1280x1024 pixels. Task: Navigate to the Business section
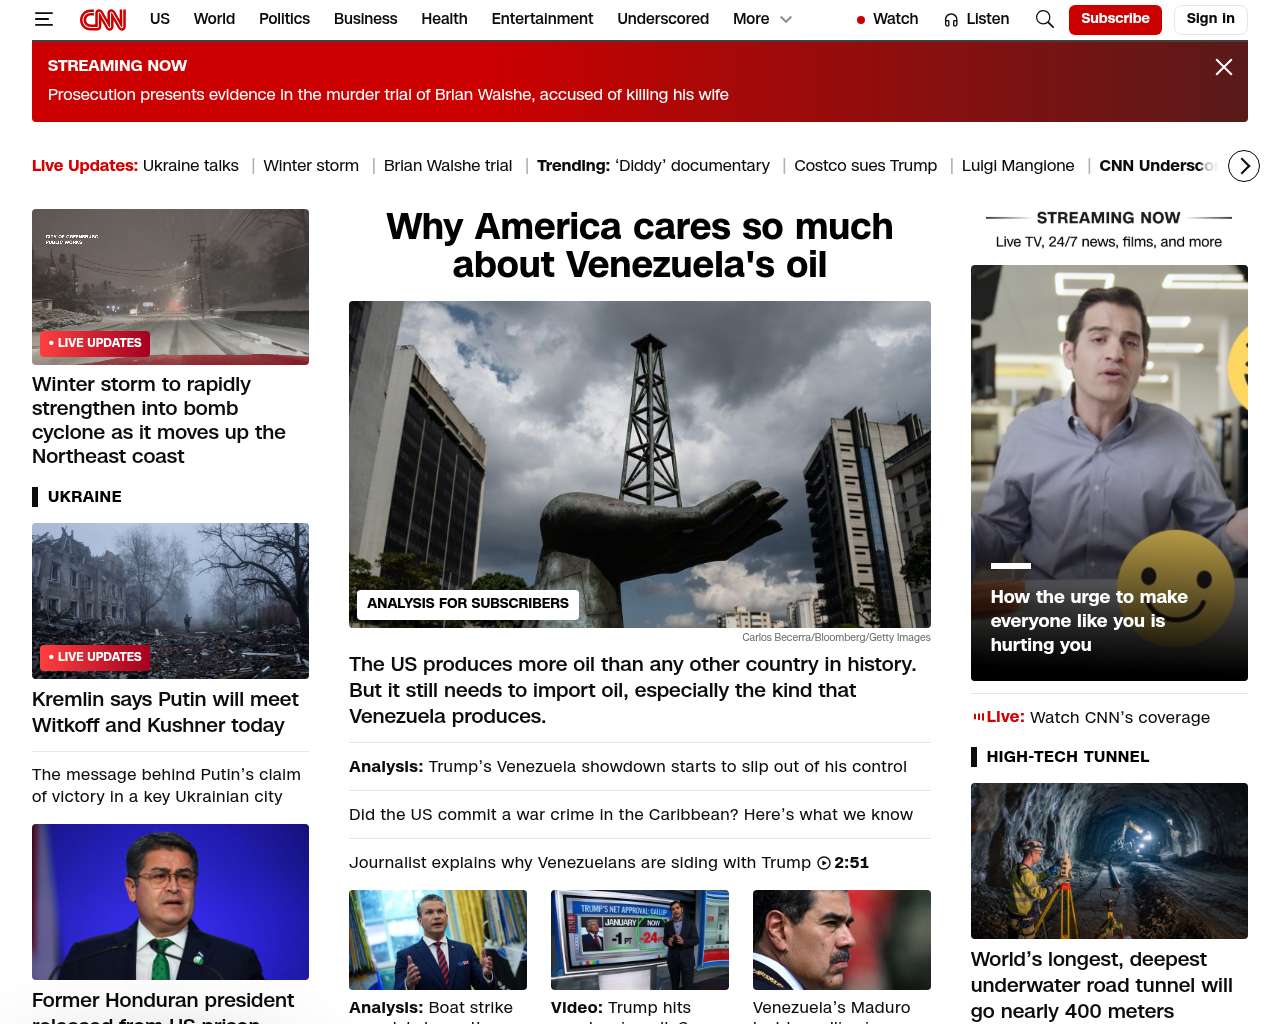click(x=365, y=19)
